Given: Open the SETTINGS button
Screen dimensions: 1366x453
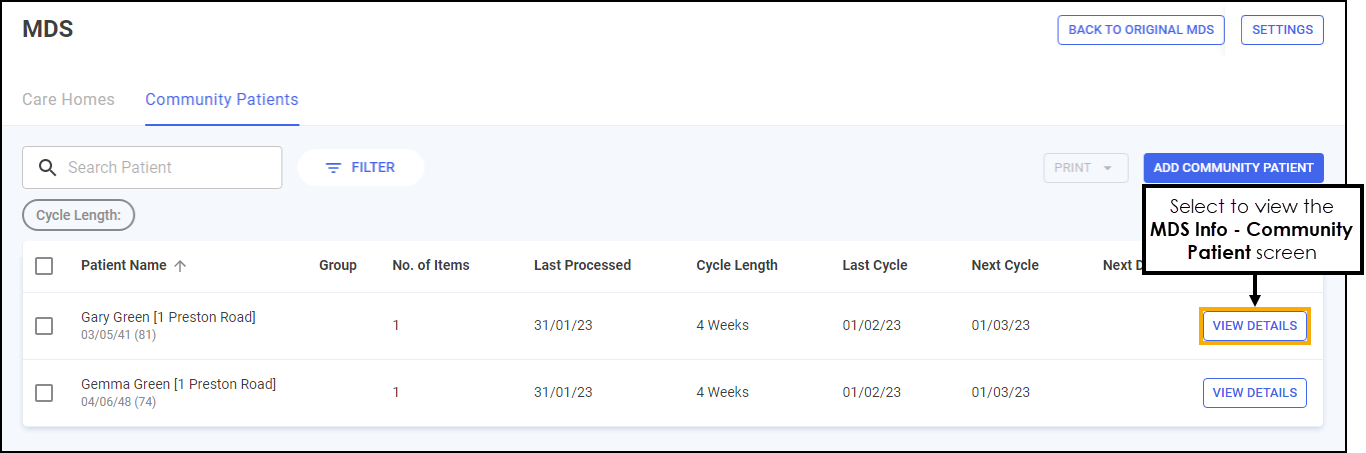Looking at the screenshot, I should point(1282,30).
